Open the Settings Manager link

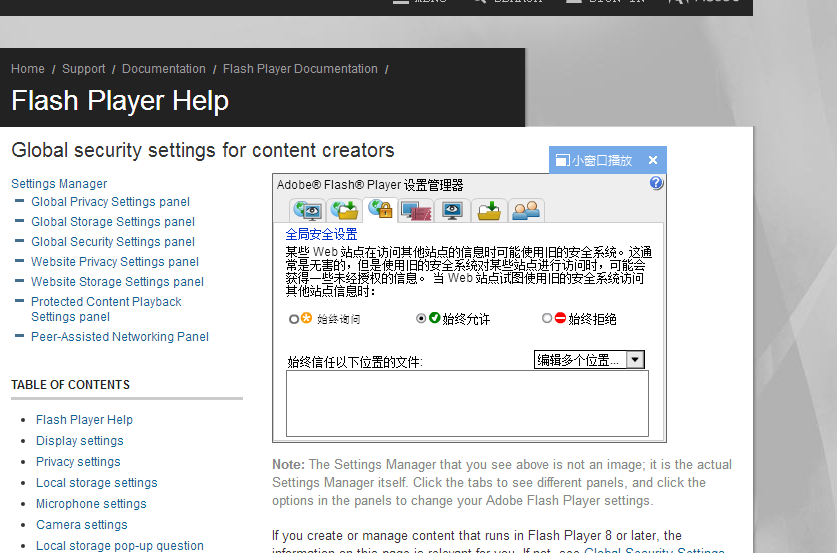(x=59, y=184)
